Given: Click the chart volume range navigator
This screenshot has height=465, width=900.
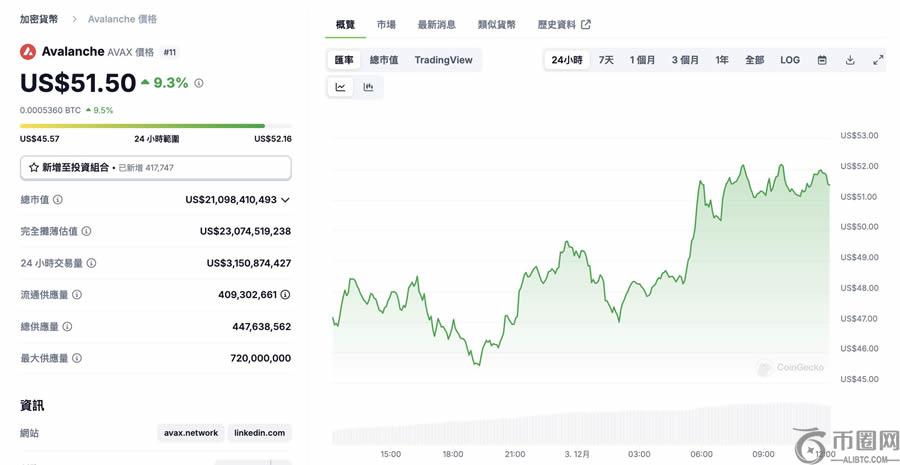Looking at the screenshot, I should coord(581,424).
